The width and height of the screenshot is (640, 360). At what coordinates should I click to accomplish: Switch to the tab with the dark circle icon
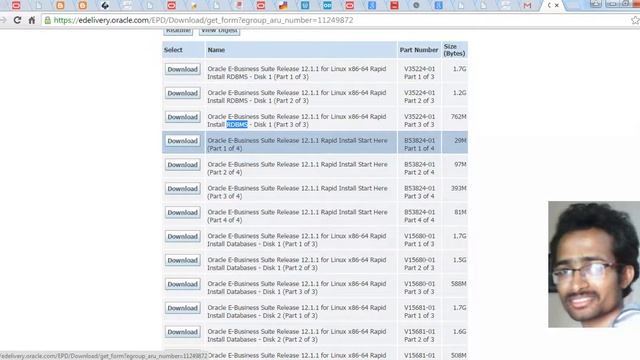point(416,5)
